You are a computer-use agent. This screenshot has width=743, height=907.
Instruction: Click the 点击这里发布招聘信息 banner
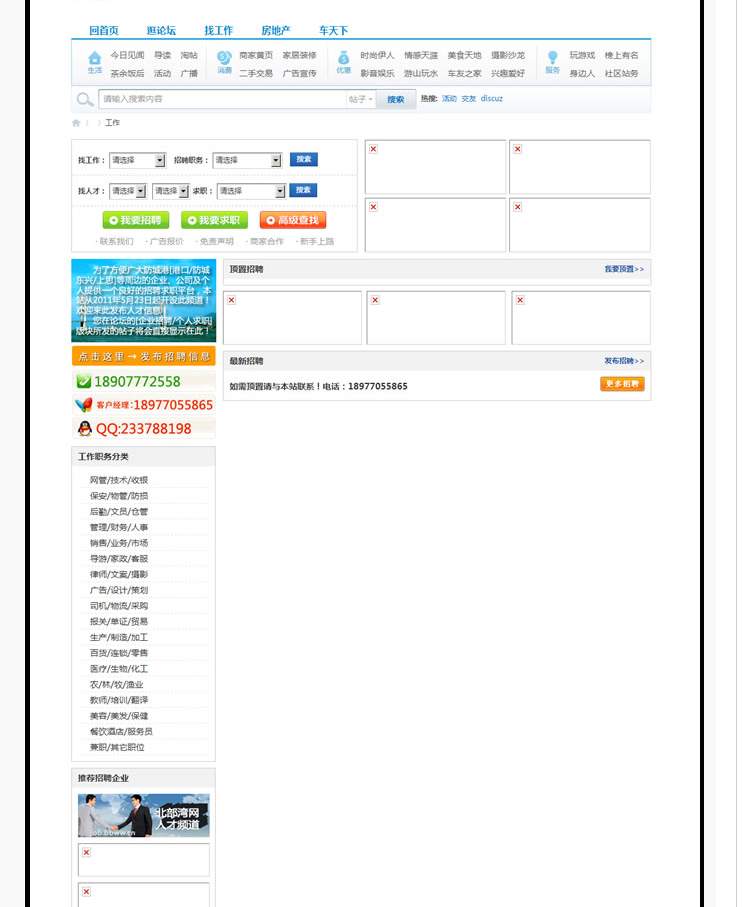pyautogui.click(x=144, y=356)
